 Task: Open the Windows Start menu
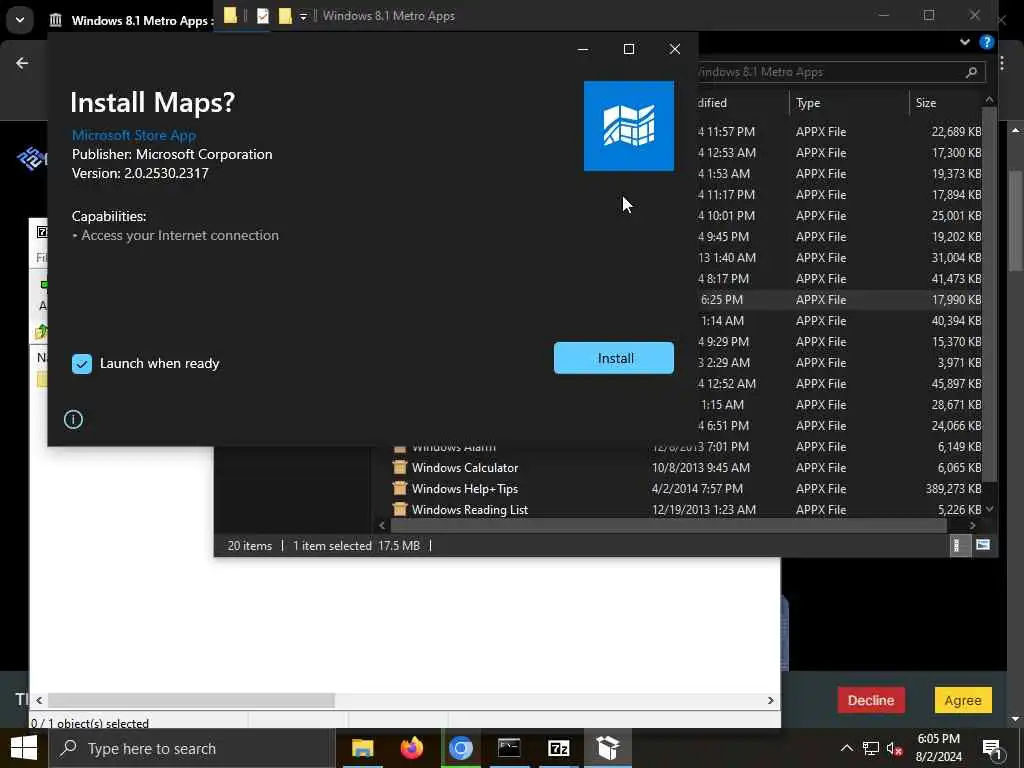[x=24, y=748]
